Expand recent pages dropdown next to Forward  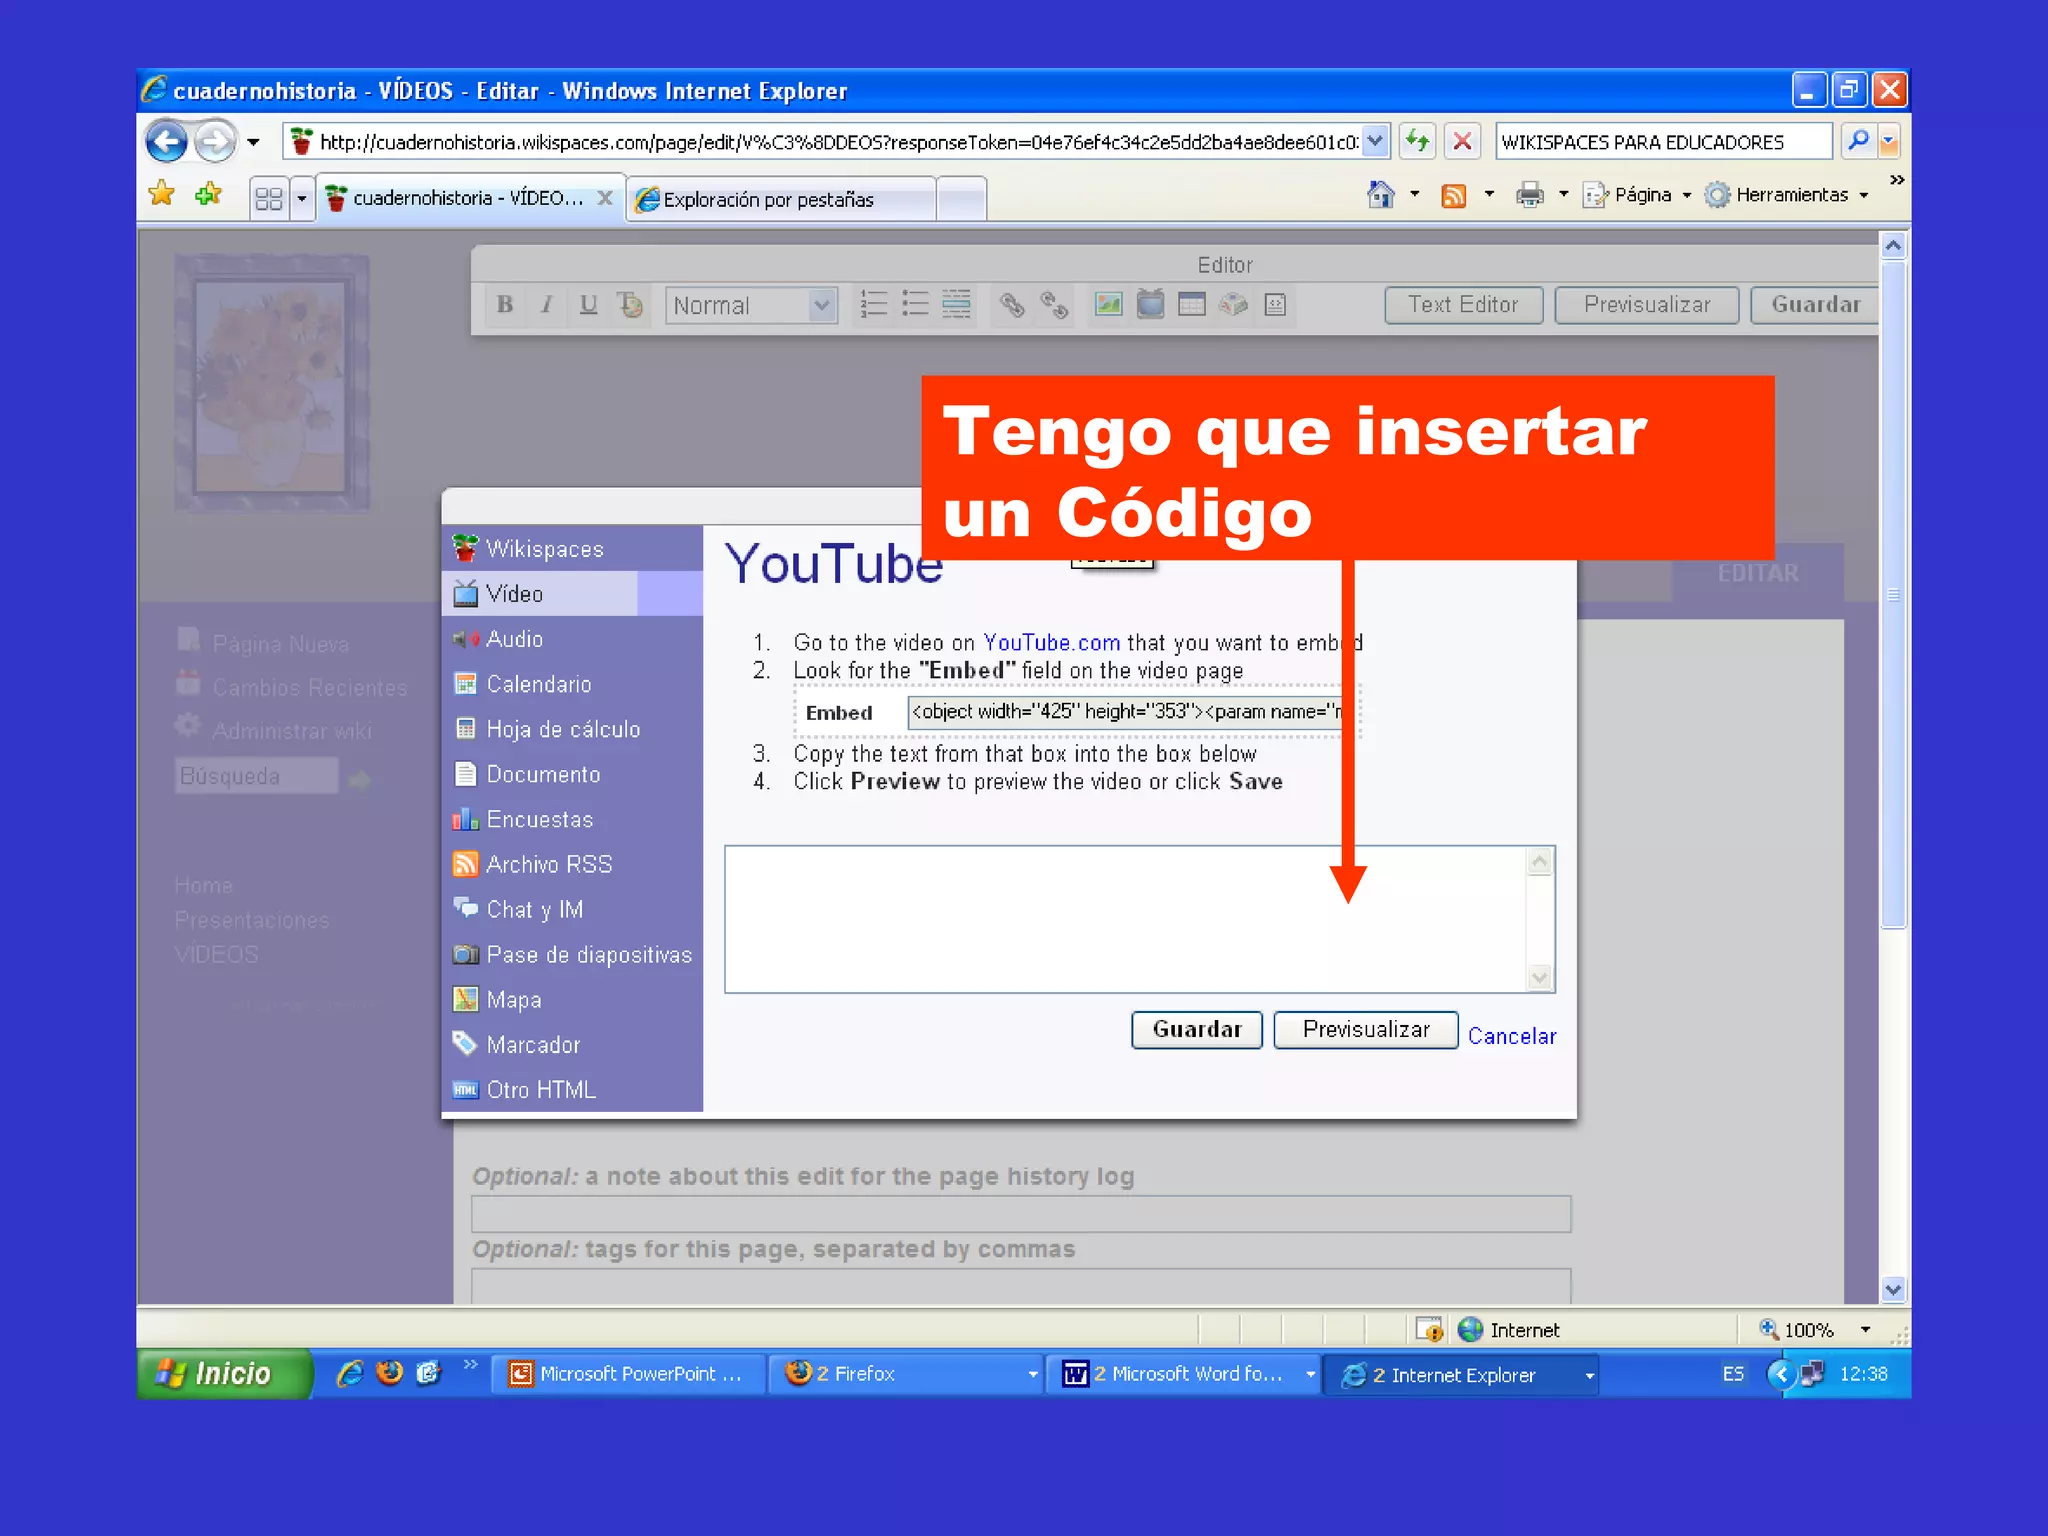pyautogui.click(x=253, y=143)
